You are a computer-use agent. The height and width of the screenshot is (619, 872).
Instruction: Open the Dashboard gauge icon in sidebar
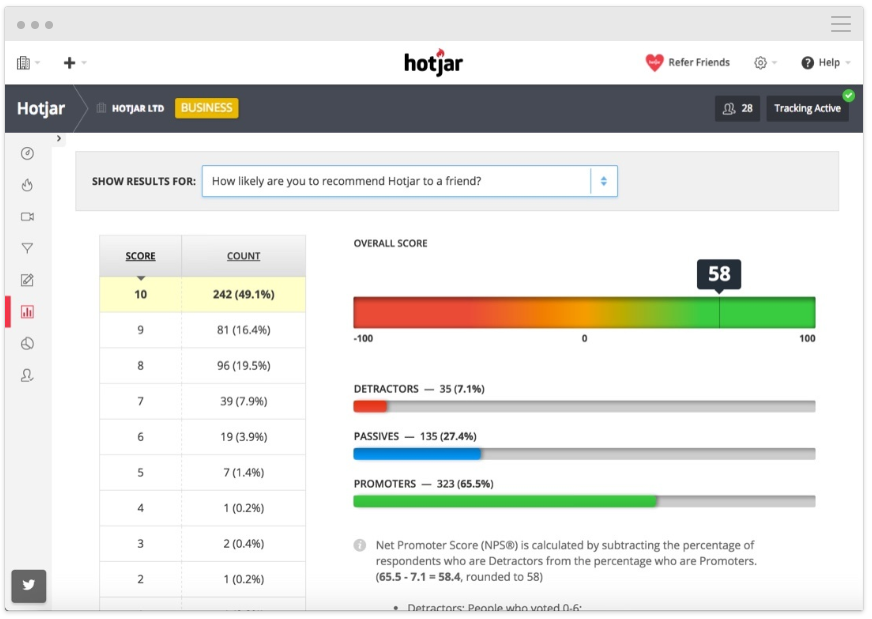click(27, 153)
